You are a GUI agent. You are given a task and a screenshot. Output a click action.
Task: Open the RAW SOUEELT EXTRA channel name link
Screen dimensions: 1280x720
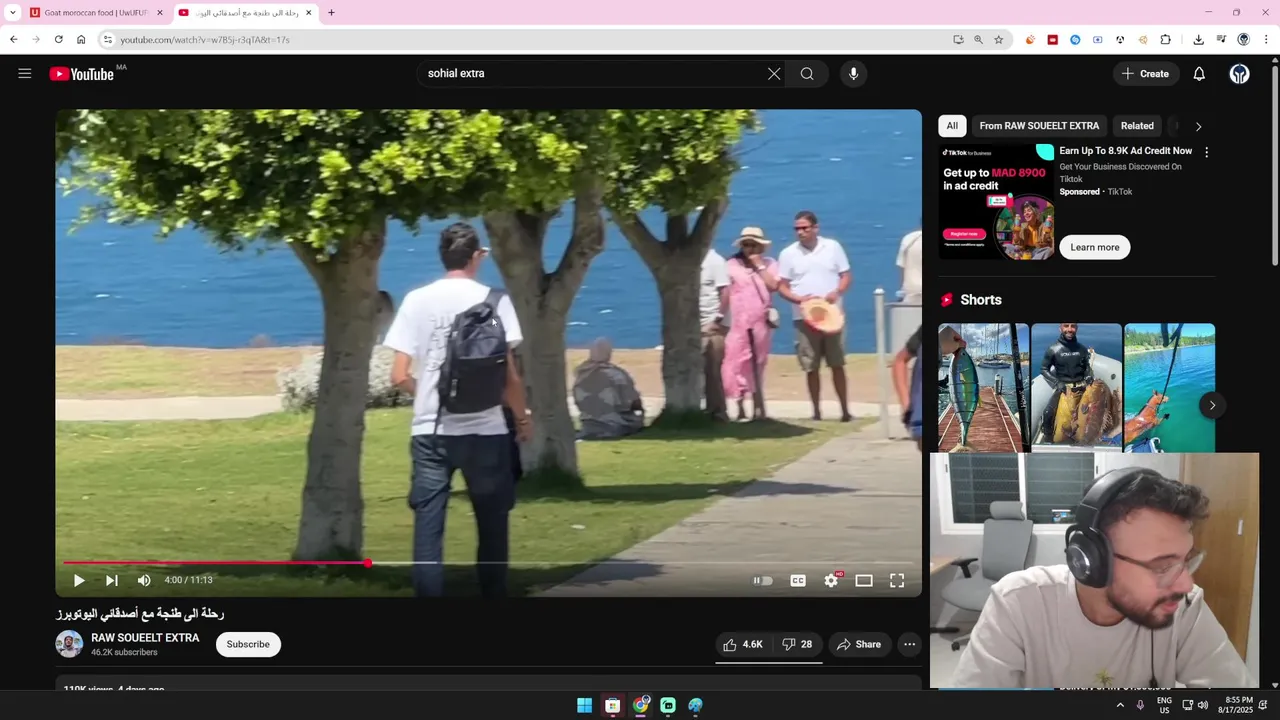(x=145, y=638)
